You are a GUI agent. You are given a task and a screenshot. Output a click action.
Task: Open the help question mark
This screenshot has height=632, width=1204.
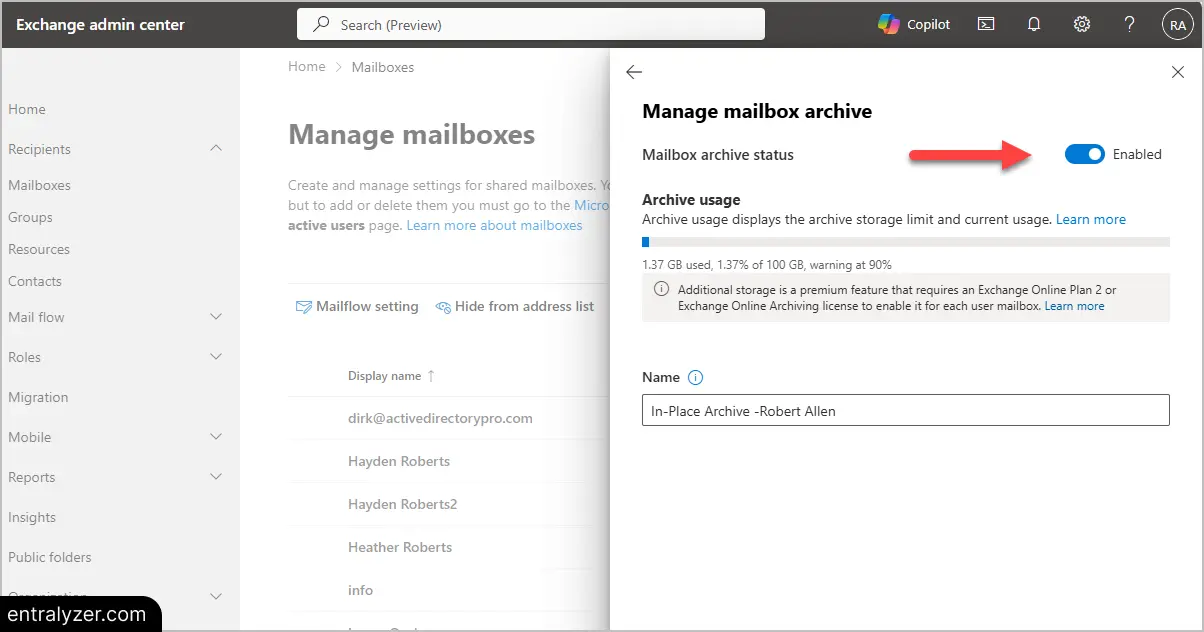coord(1129,24)
